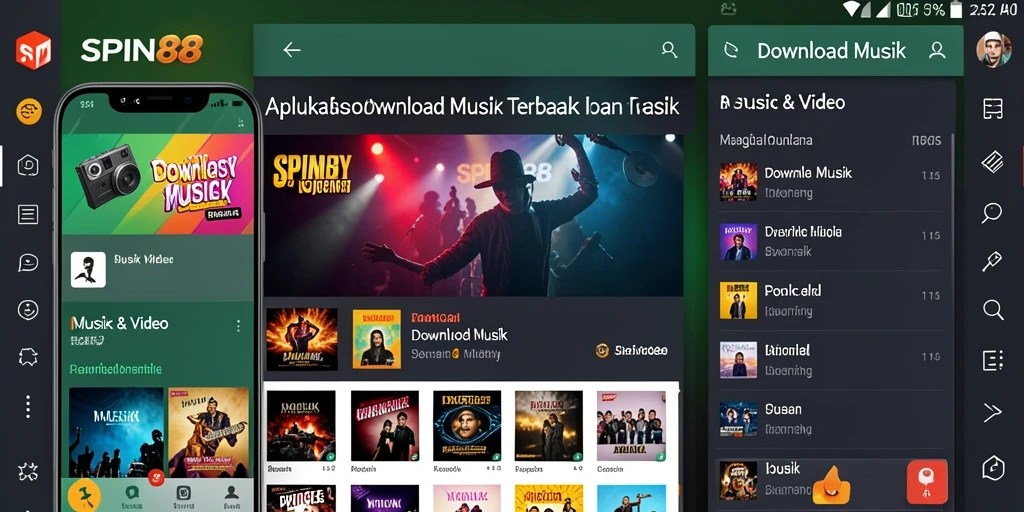1024x512 pixels.
Task: Open the group of men cover in grid
Action: 632,426
